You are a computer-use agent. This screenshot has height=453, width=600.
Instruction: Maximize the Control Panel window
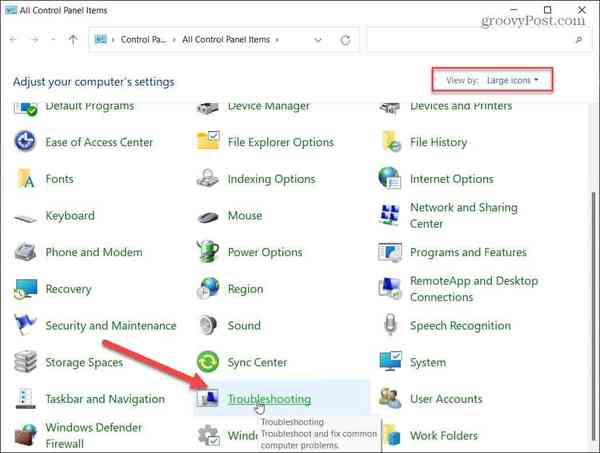click(548, 10)
